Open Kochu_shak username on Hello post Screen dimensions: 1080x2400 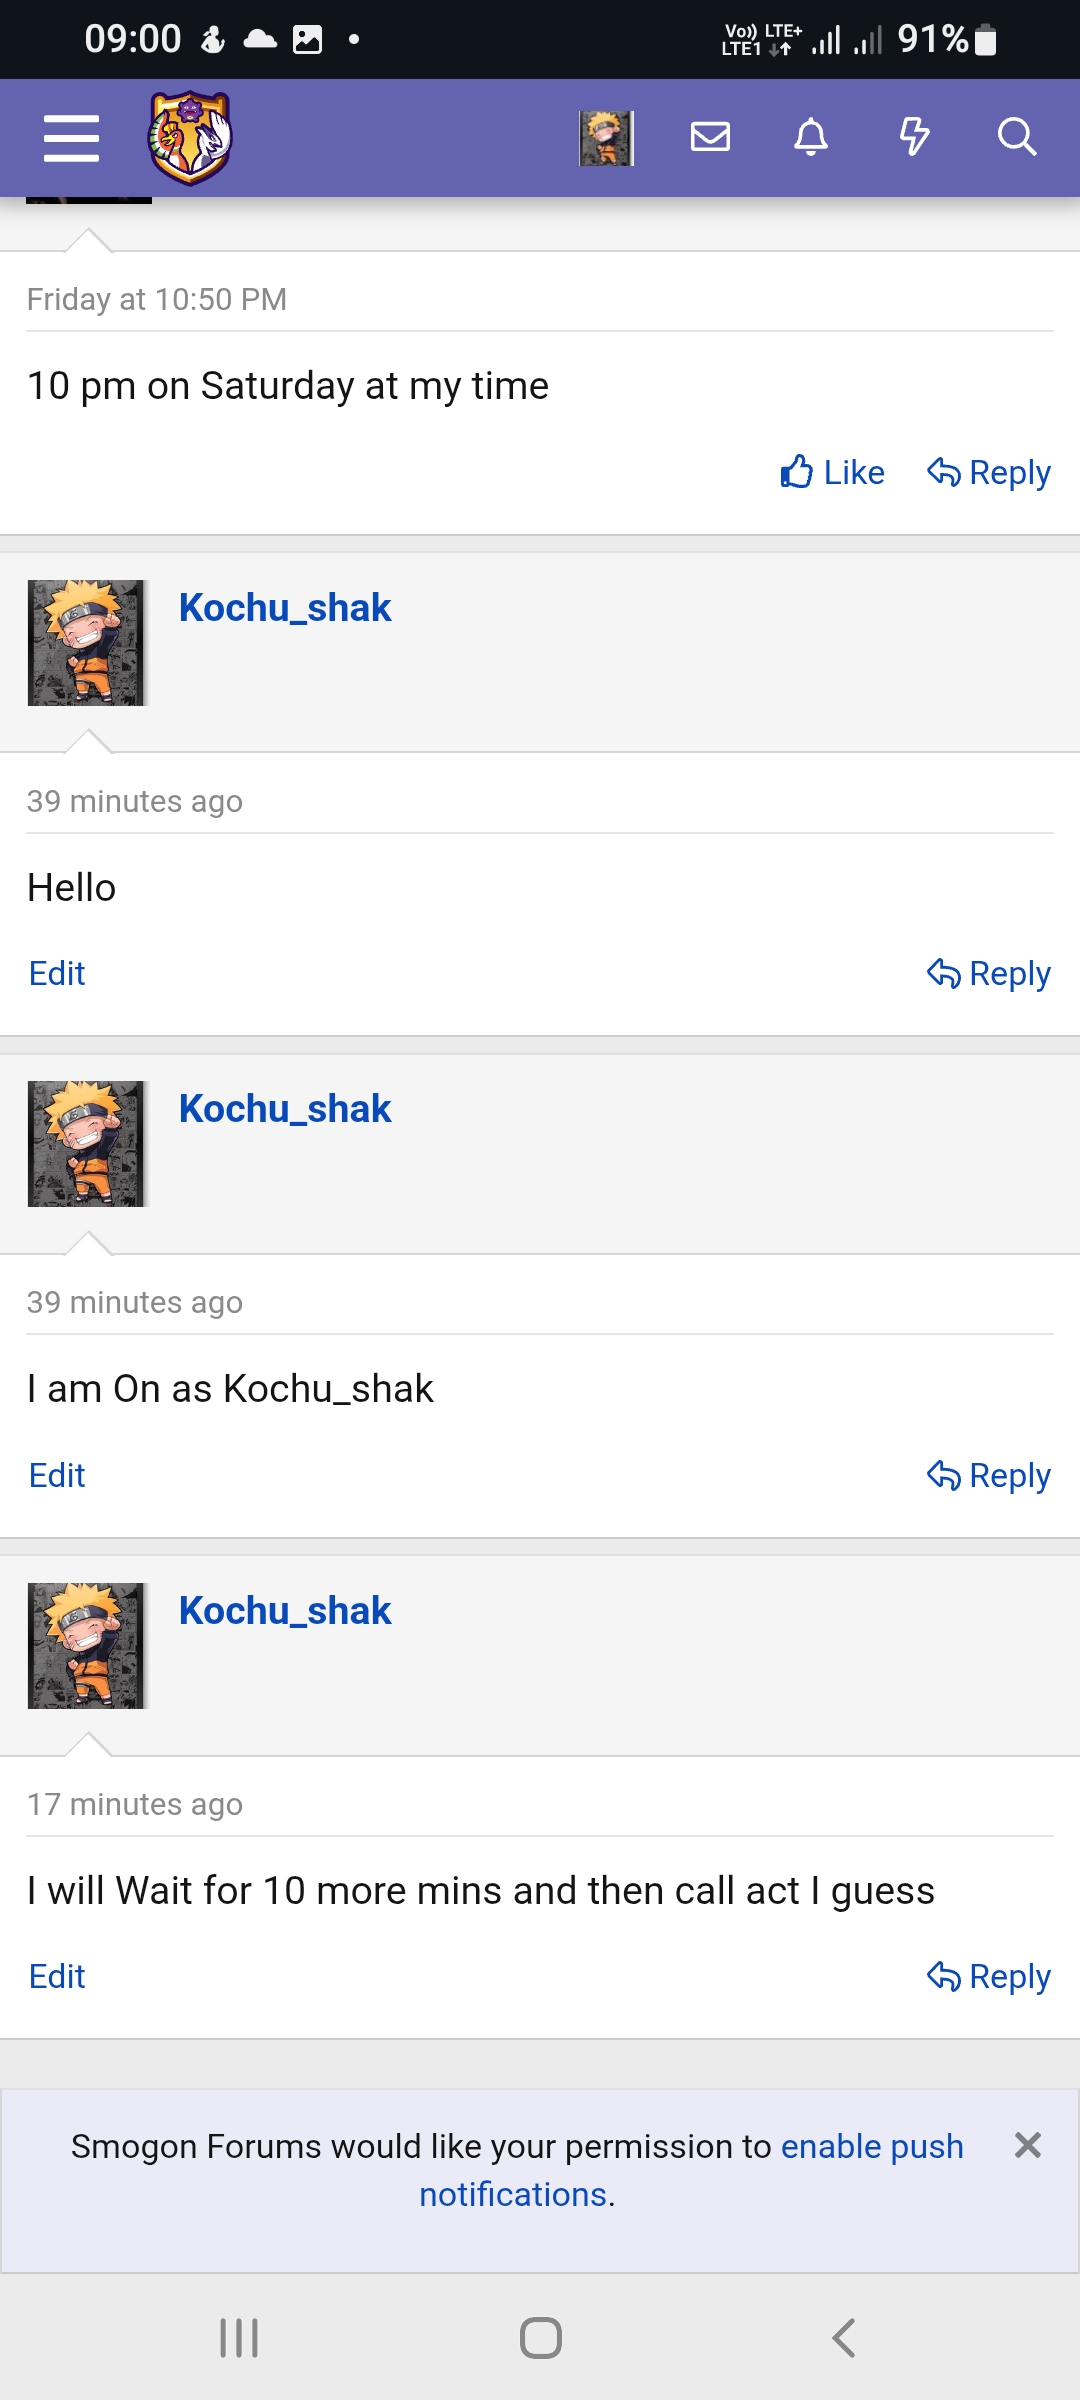(285, 608)
